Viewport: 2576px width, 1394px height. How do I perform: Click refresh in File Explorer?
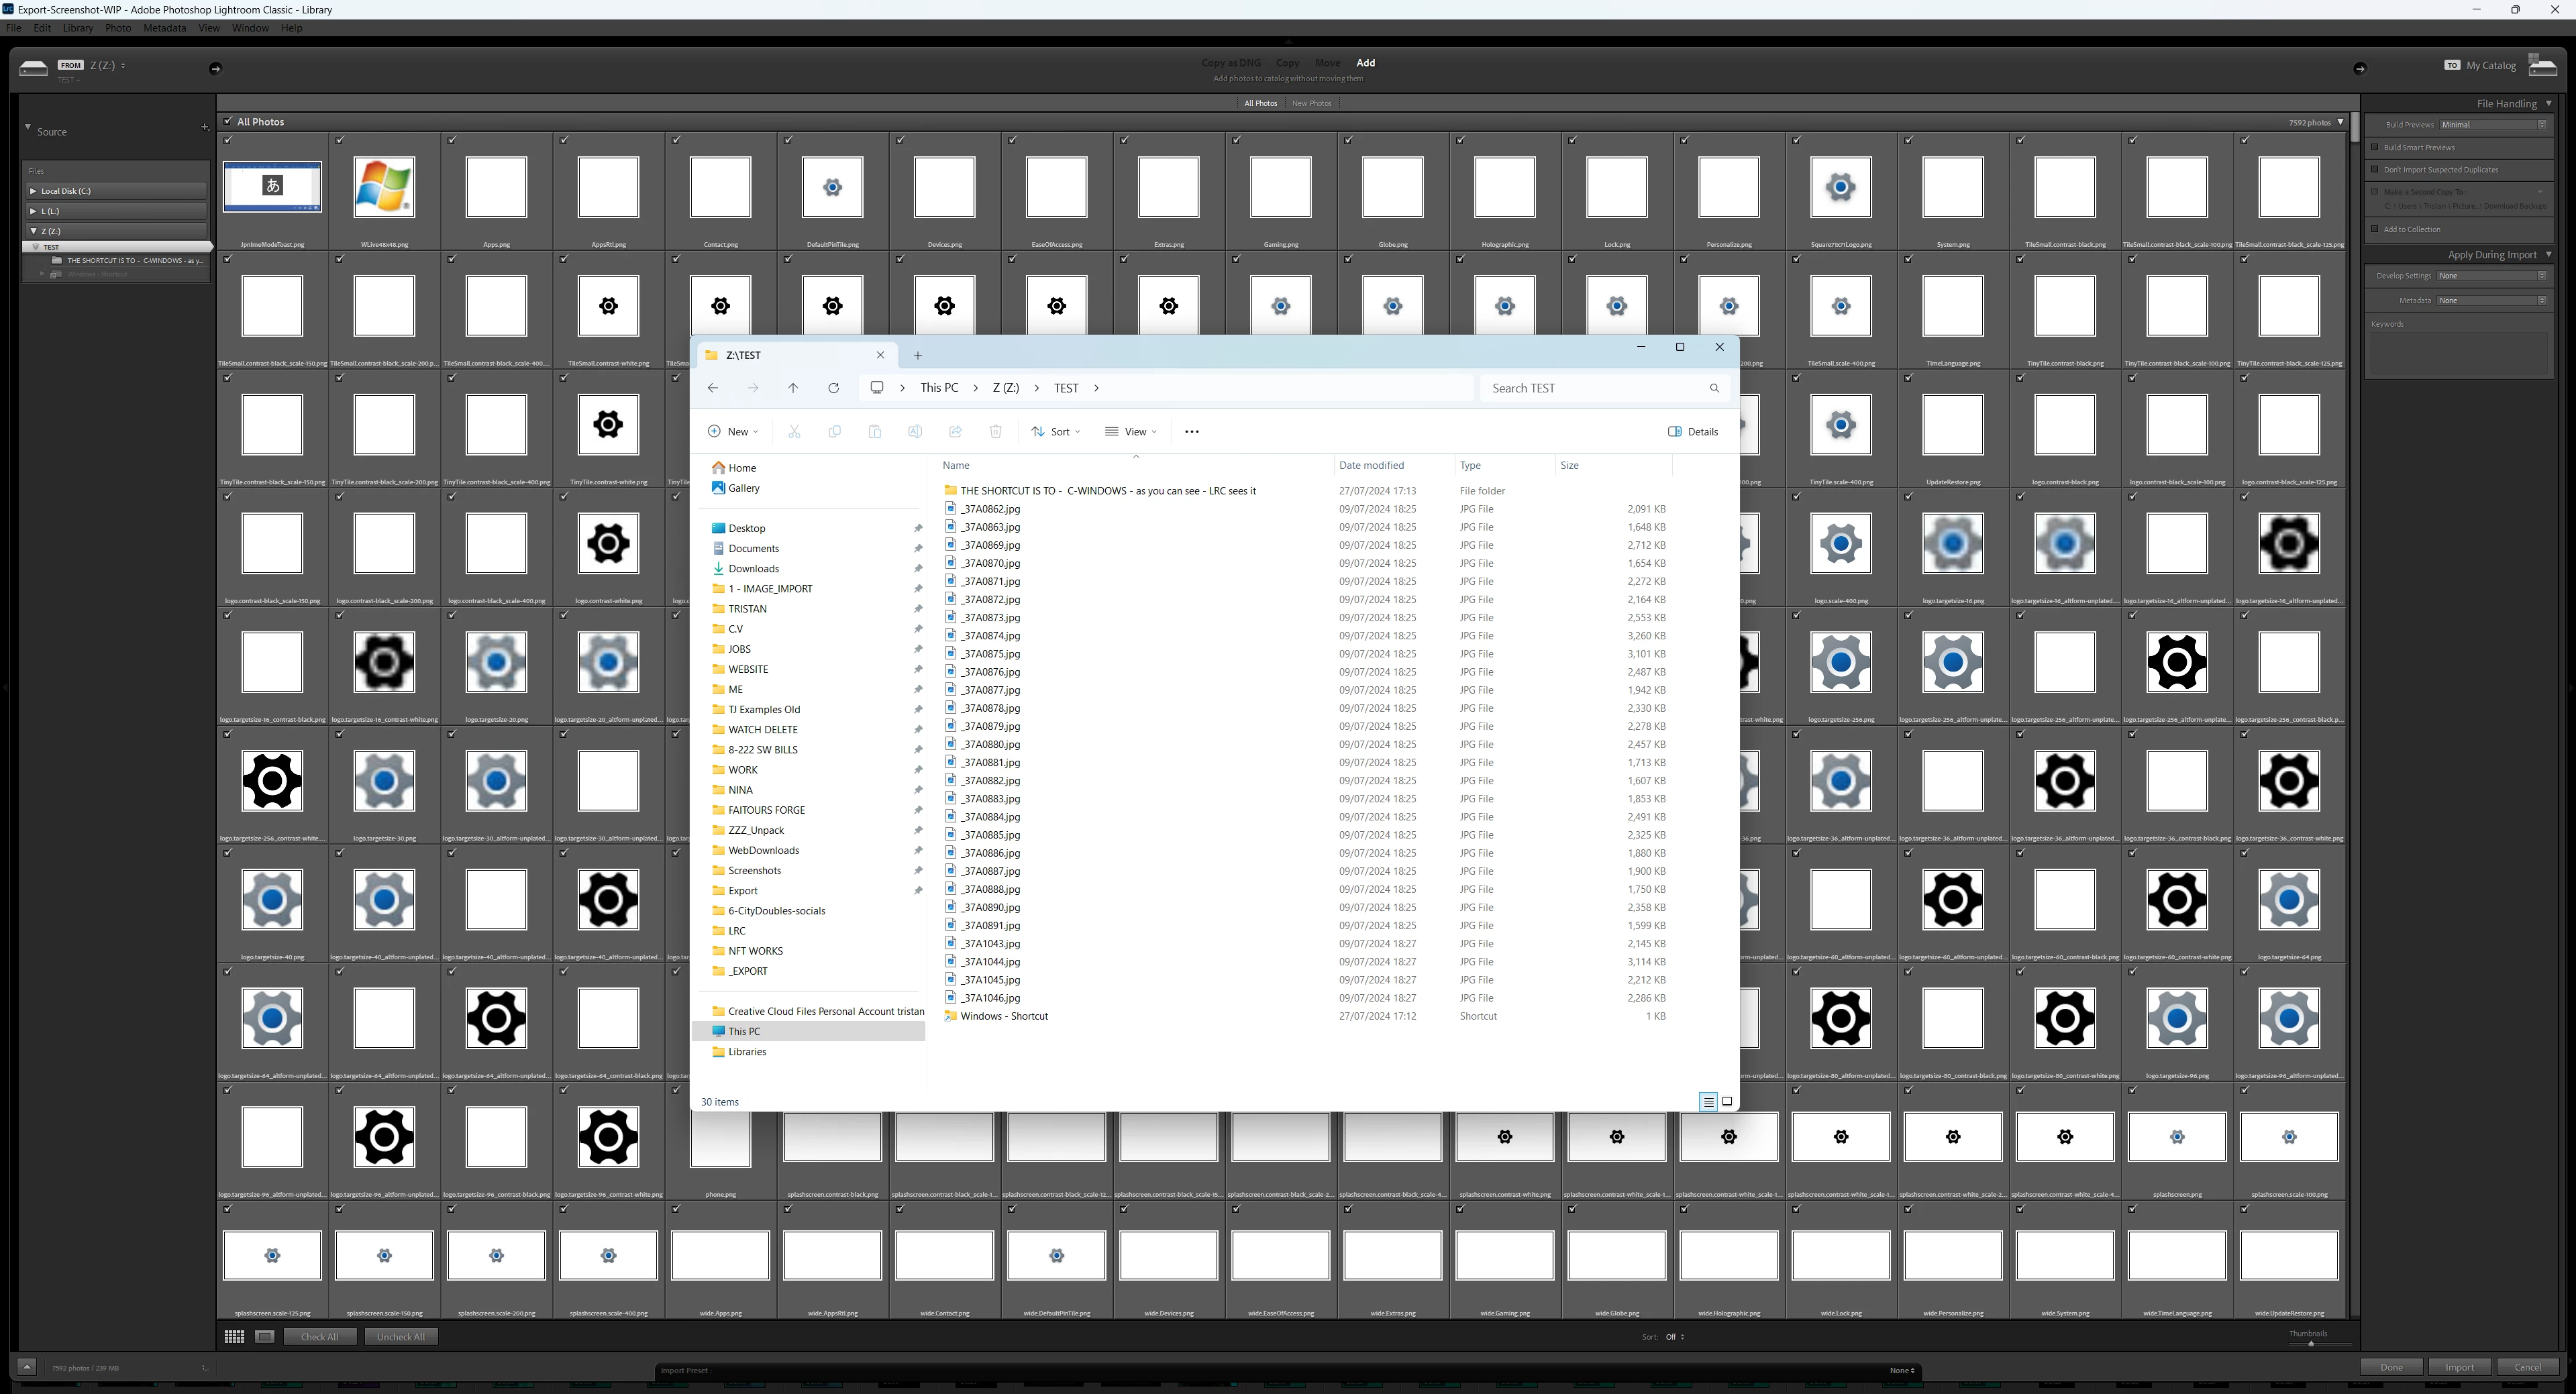833,388
